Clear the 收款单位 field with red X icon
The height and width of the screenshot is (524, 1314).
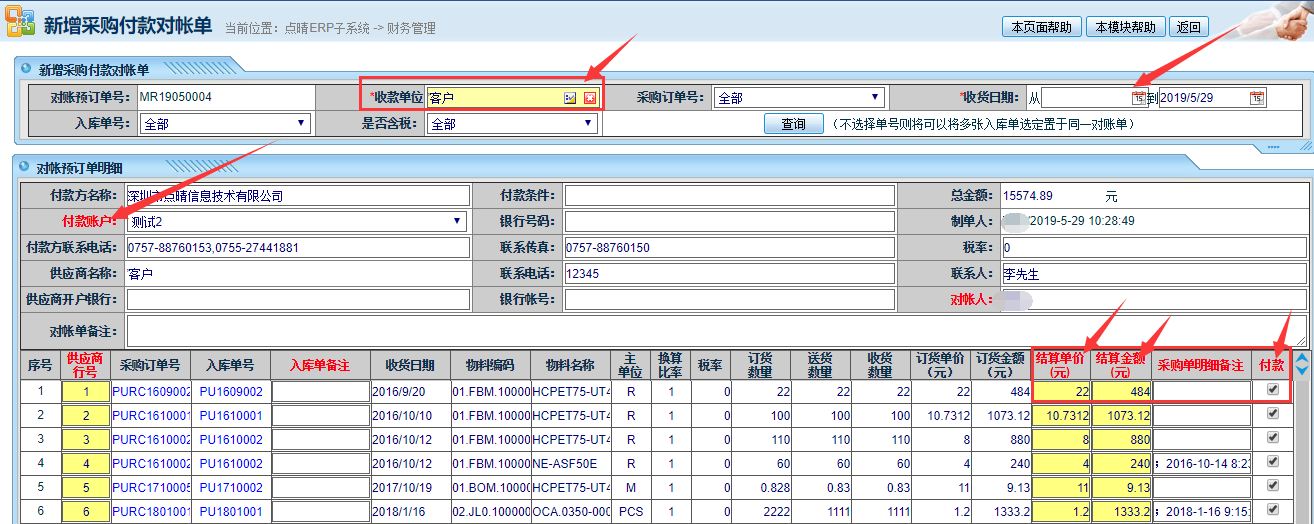coord(590,98)
